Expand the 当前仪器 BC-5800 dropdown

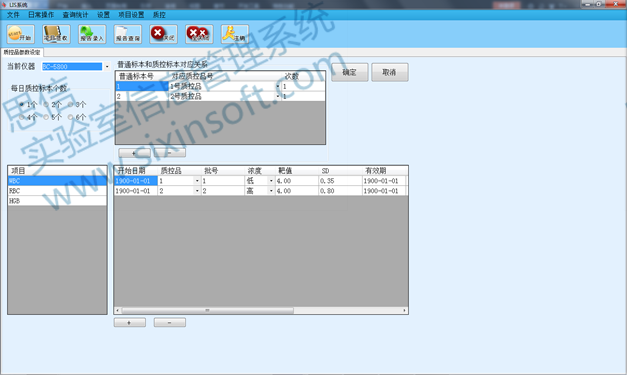pyautogui.click(x=107, y=67)
